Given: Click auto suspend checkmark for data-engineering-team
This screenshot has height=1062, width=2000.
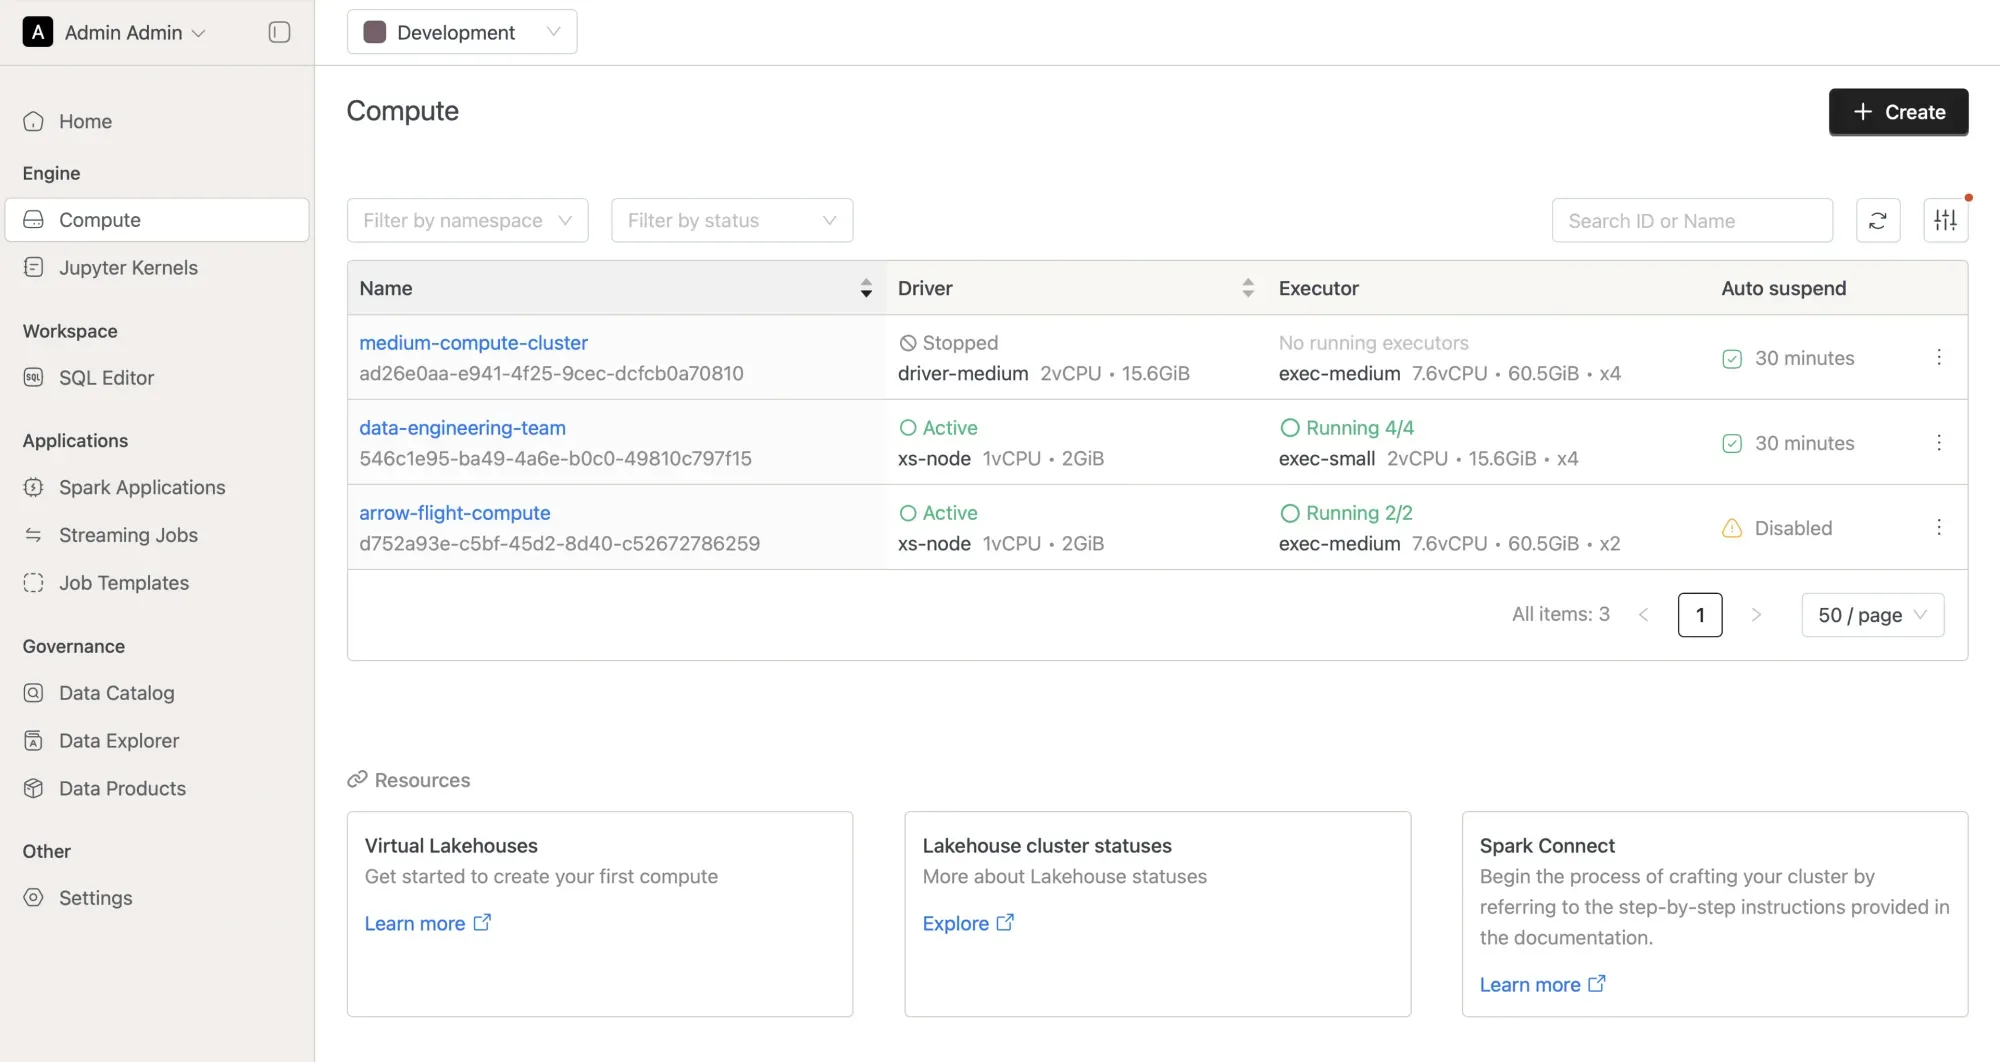Looking at the screenshot, I should pyautogui.click(x=1732, y=444).
